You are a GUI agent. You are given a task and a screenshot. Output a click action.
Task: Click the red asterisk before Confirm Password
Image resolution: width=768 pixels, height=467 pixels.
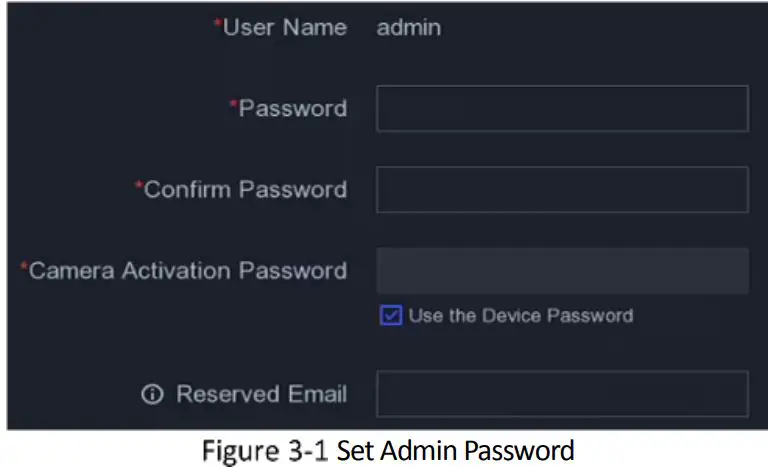pyautogui.click(x=139, y=186)
